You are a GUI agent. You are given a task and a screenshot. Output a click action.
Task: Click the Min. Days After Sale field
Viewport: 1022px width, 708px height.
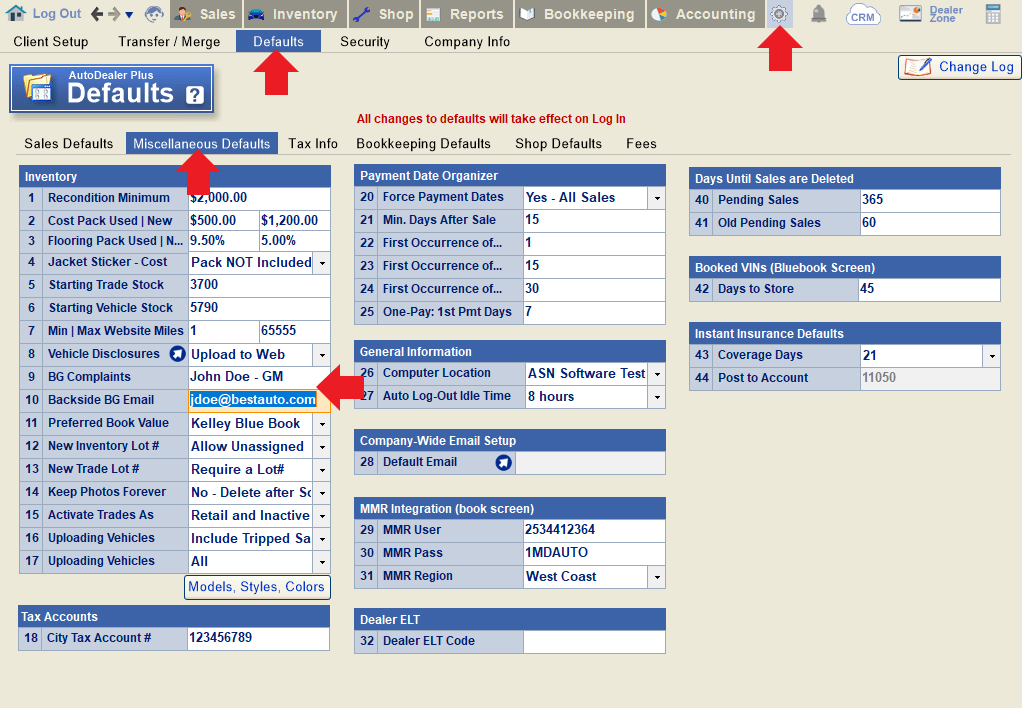(x=594, y=220)
